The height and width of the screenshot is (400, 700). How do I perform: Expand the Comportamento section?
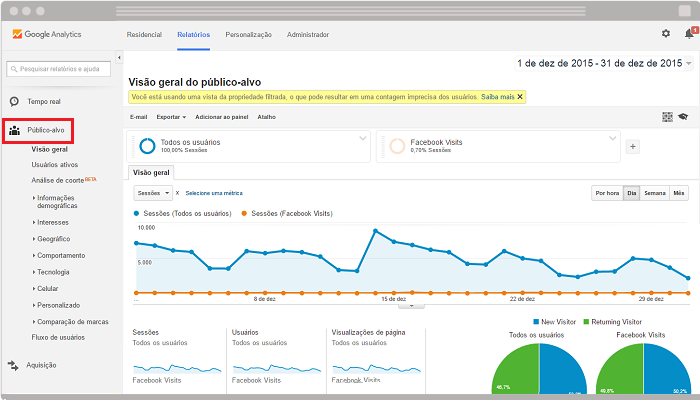pyautogui.click(x=59, y=255)
